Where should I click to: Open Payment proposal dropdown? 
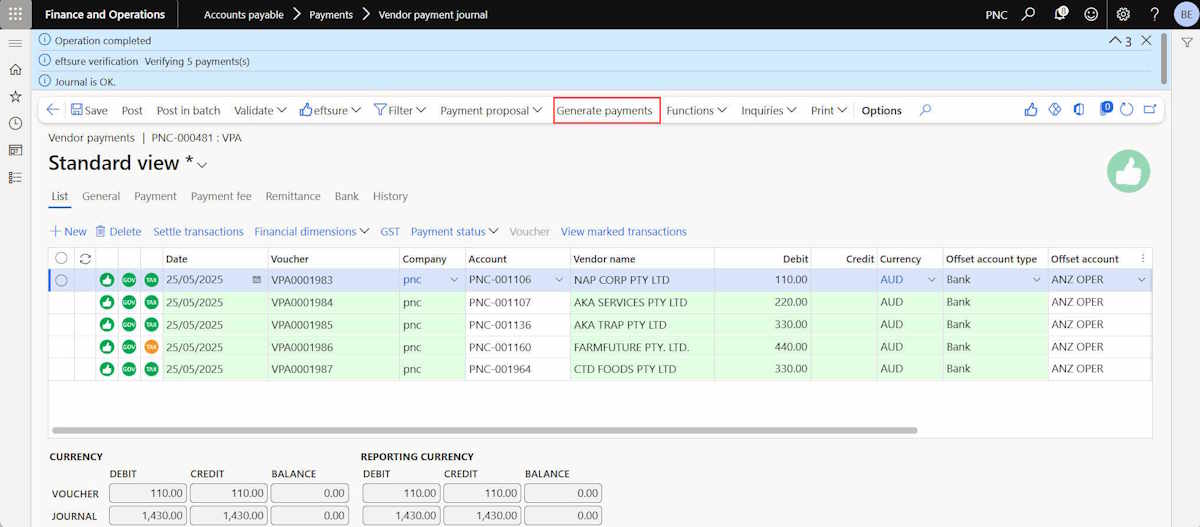tap(491, 110)
